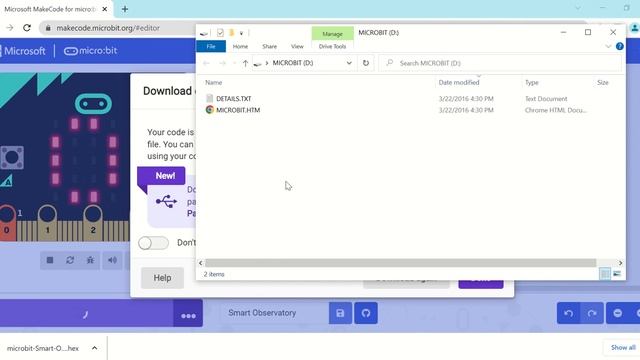Screen dimensions: 640x360
Task: Open more download options ellipsis
Action: (188, 313)
